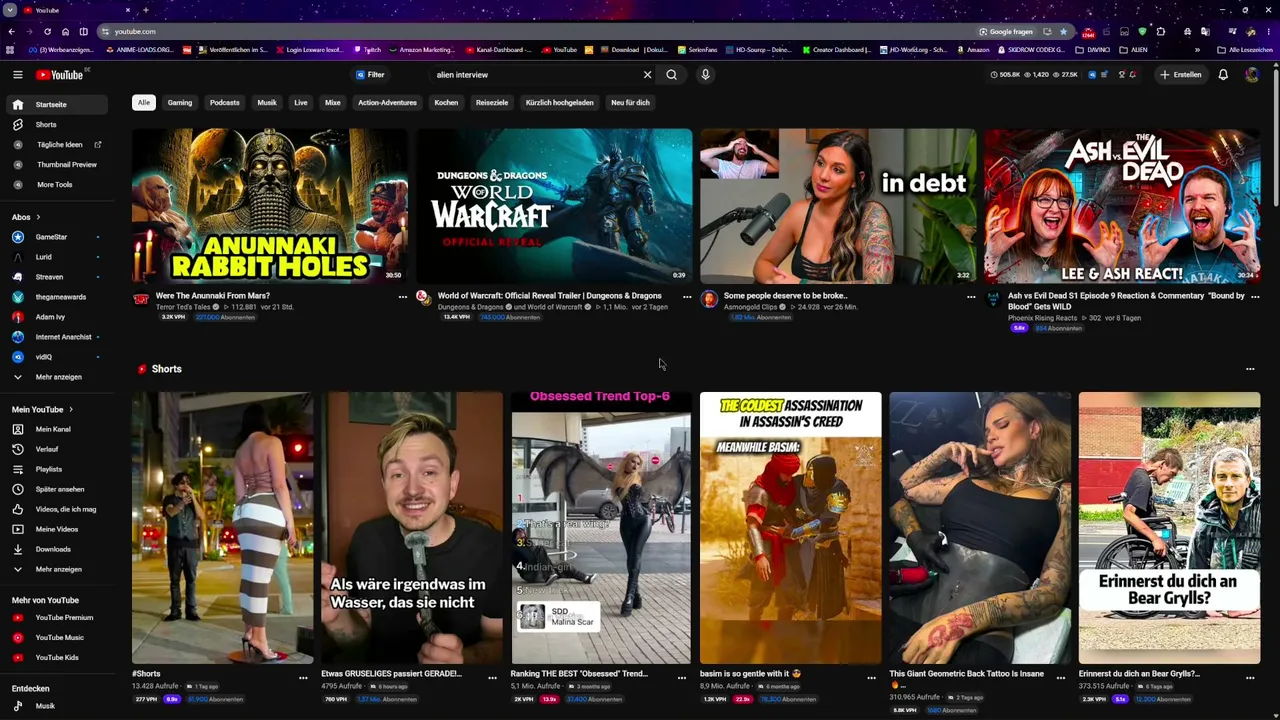The height and width of the screenshot is (720, 1280).
Task: Open YouTube Music in the sidebar
Action: (57, 638)
